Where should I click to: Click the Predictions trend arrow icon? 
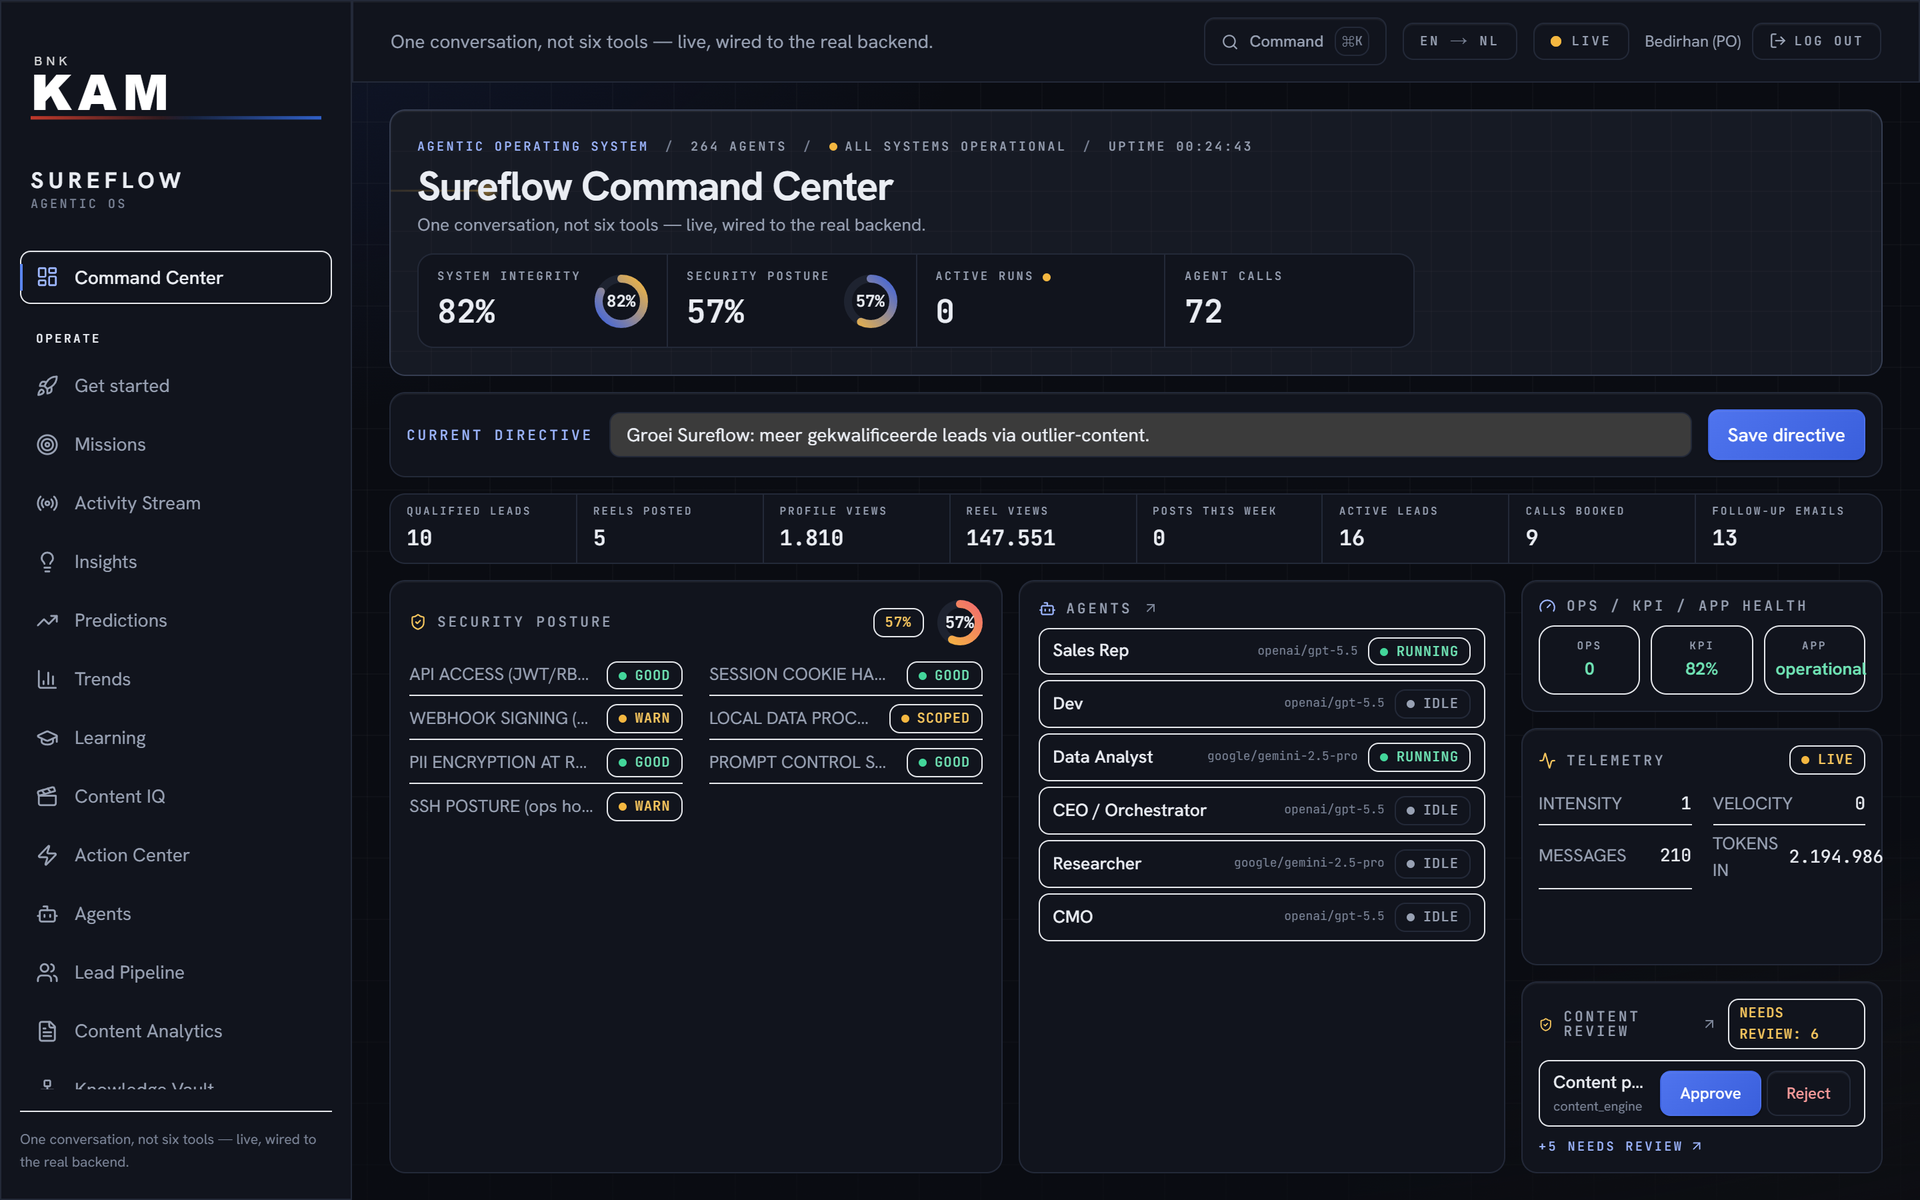point(47,621)
